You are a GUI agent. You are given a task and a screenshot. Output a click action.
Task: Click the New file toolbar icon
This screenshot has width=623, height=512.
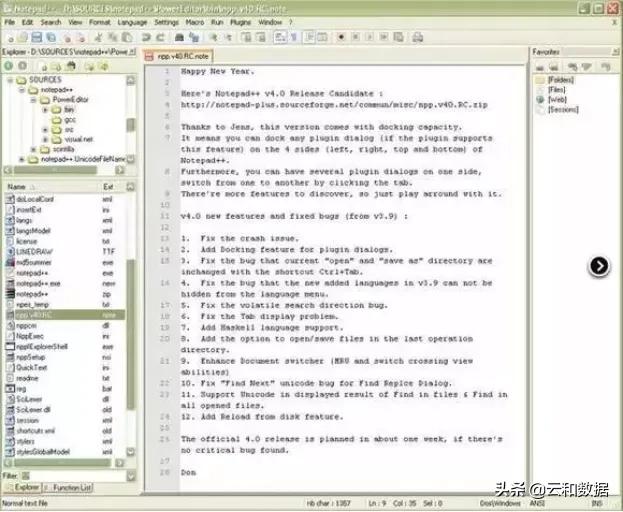click(11, 38)
